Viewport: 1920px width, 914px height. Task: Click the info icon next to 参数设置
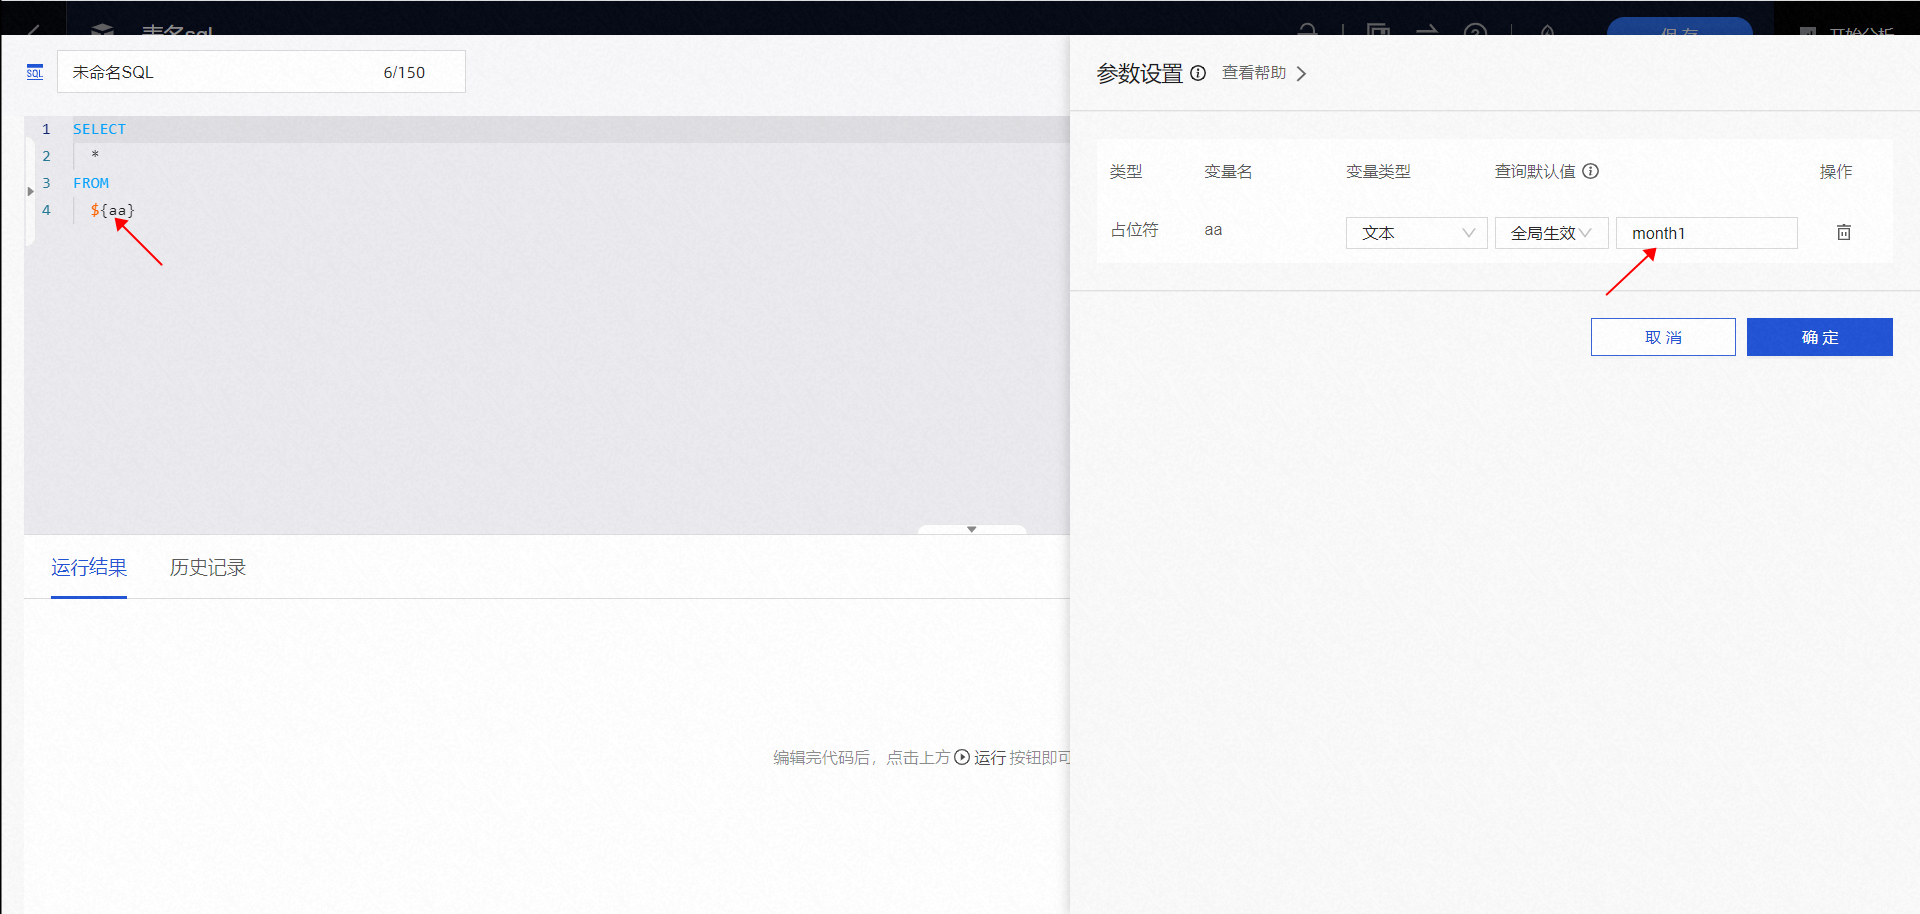click(x=1198, y=73)
